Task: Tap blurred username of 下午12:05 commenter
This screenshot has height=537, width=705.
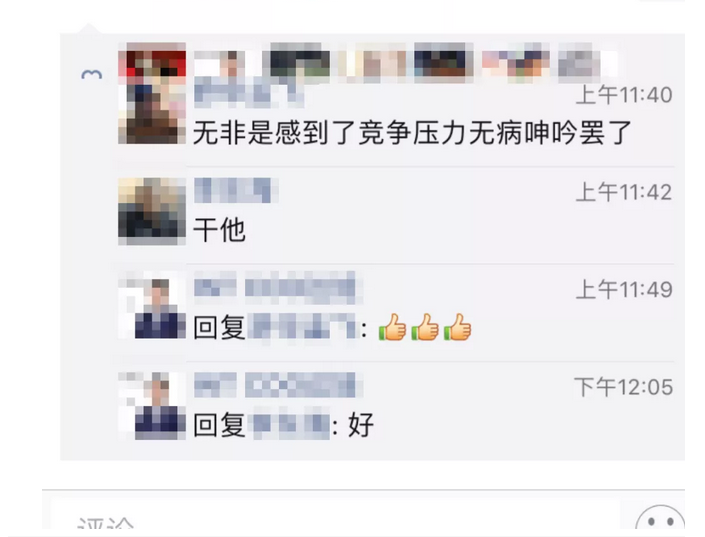Action: coord(277,385)
